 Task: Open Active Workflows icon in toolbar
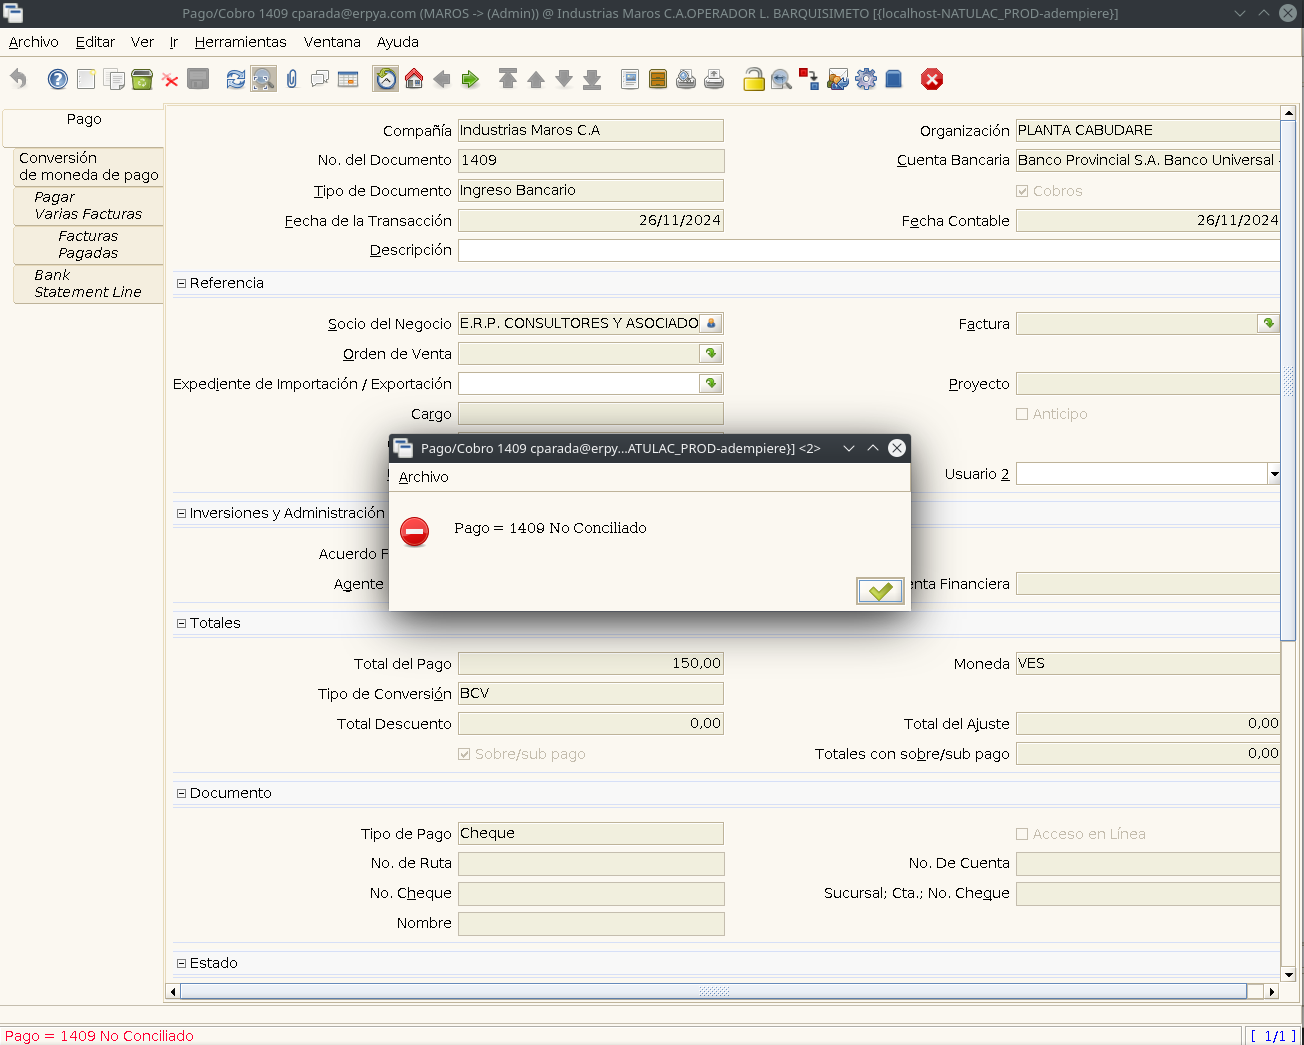tap(810, 79)
